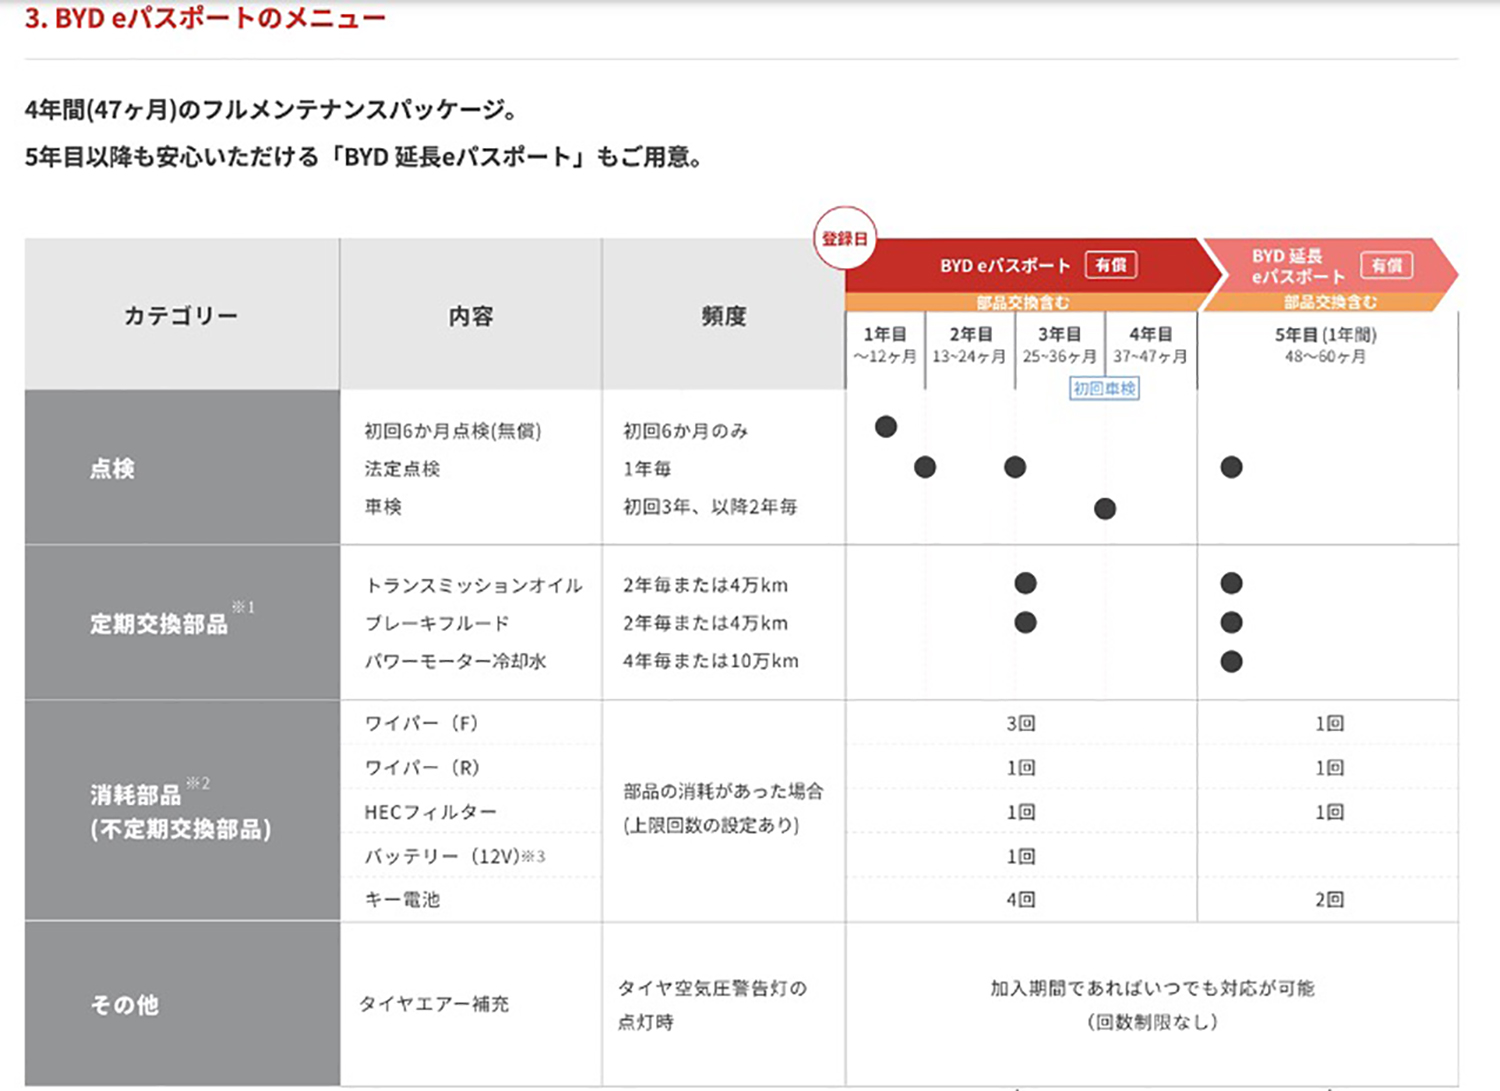Click the BYD eパスポート red arrow header

tap(1034, 265)
